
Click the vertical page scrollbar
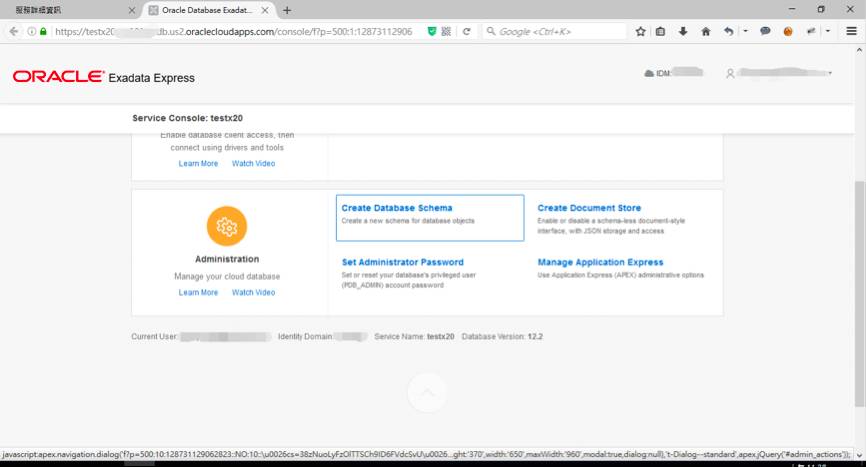point(859,293)
